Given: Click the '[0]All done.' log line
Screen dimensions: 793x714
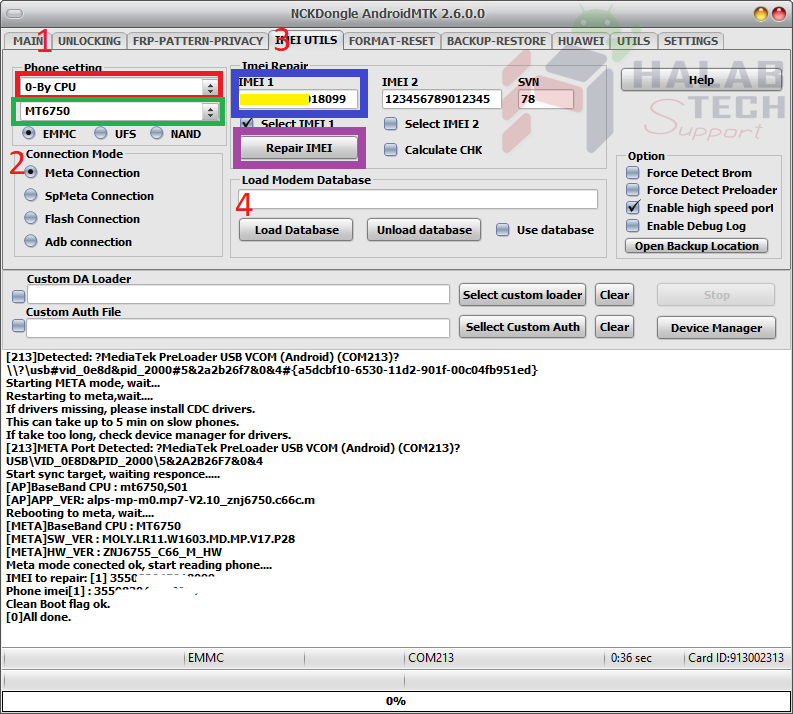Looking at the screenshot, I should click(38, 617).
